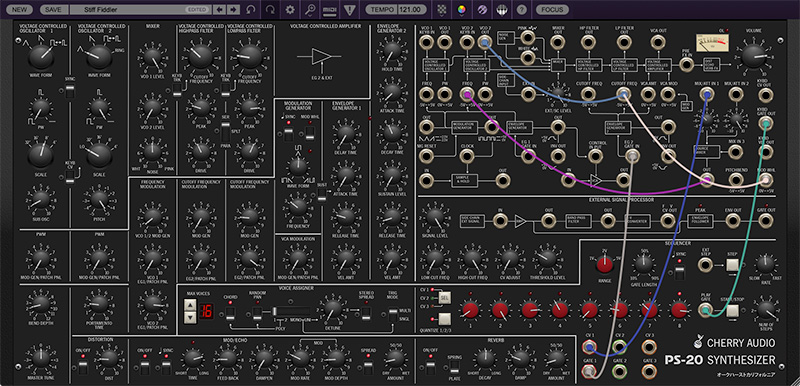Click the highpass CUTOFF FREQUENCY knob
Screen dimensions: 800x386
[x=201, y=56]
